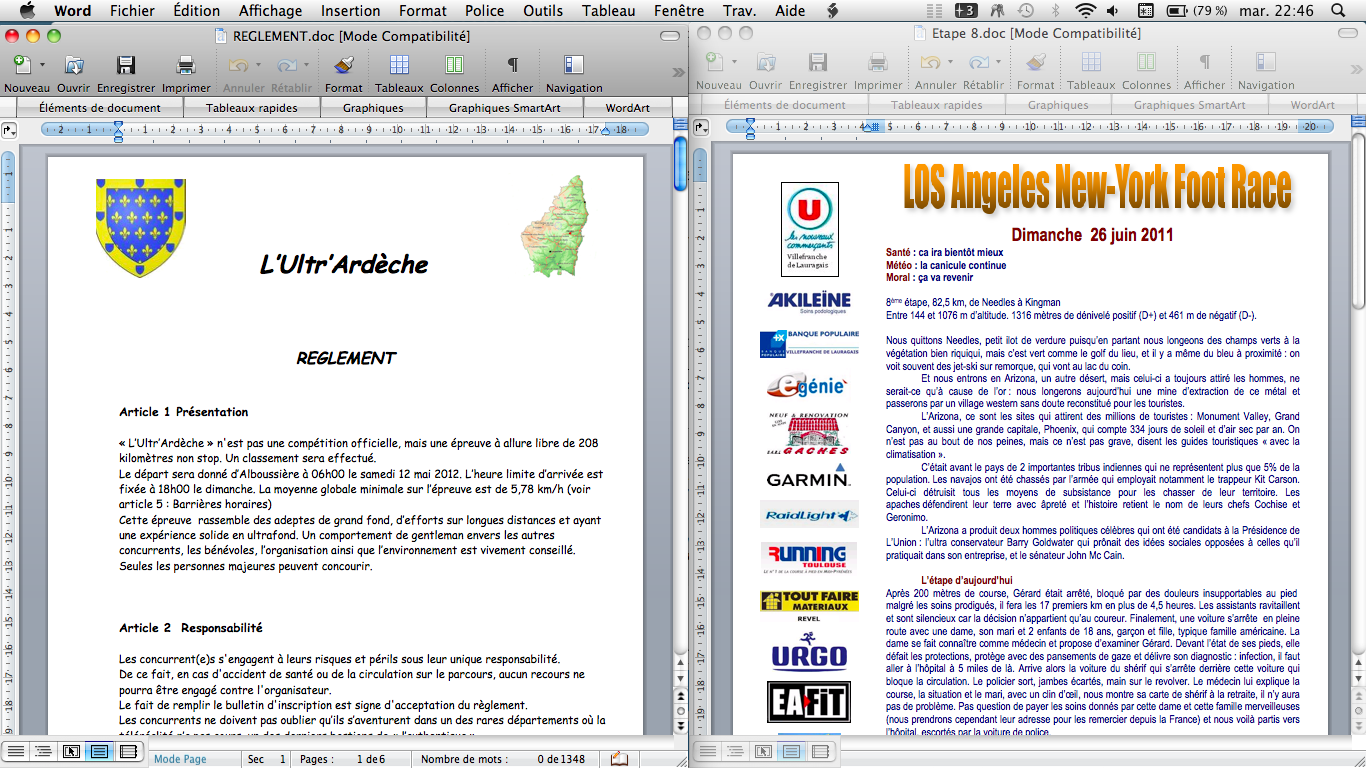The height and width of the screenshot is (768, 1366).
Task: Redo with Rétablir icon in Etape 8.doc
Action: click(x=977, y=63)
